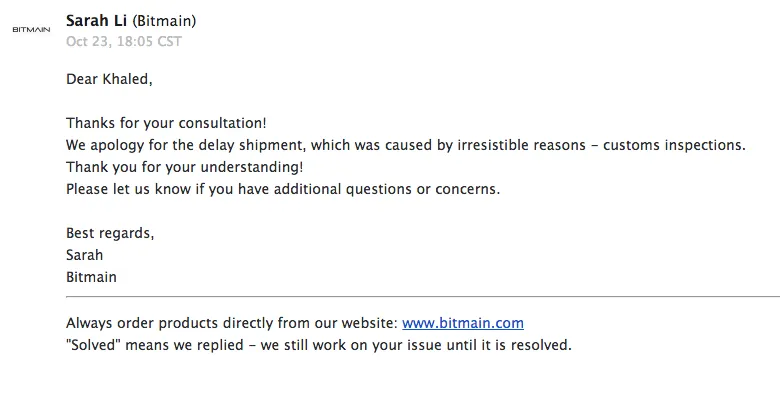Click the (Bitmain) organization label

[164, 21]
